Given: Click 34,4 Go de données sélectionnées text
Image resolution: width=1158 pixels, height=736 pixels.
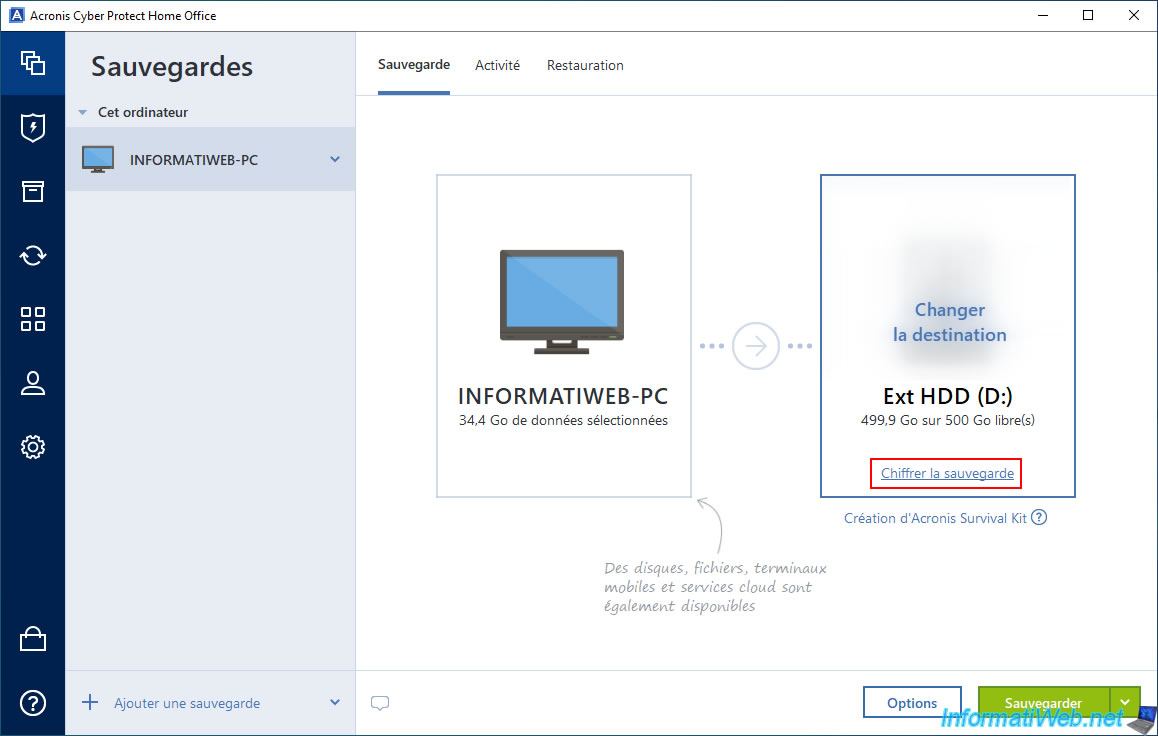Looking at the screenshot, I should pos(563,421).
